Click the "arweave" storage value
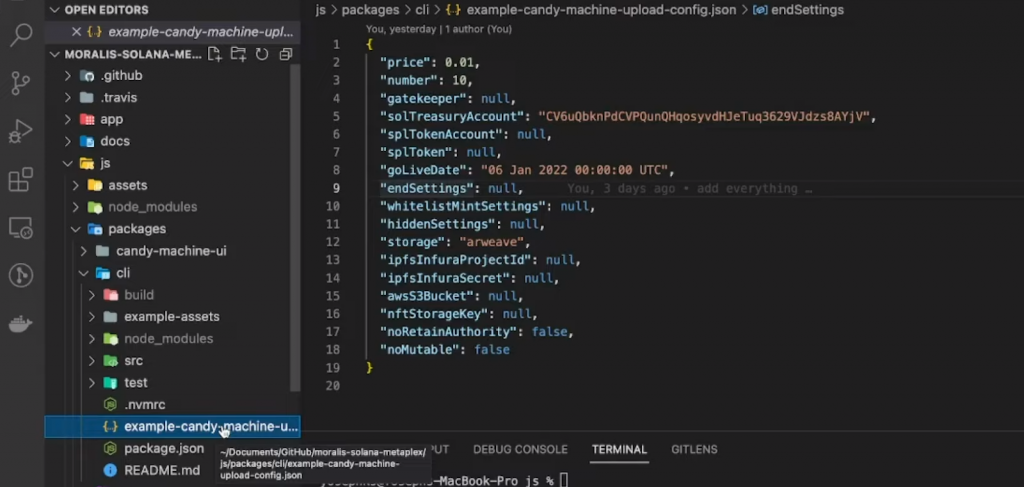The height and width of the screenshot is (487, 1024). click(492, 242)
